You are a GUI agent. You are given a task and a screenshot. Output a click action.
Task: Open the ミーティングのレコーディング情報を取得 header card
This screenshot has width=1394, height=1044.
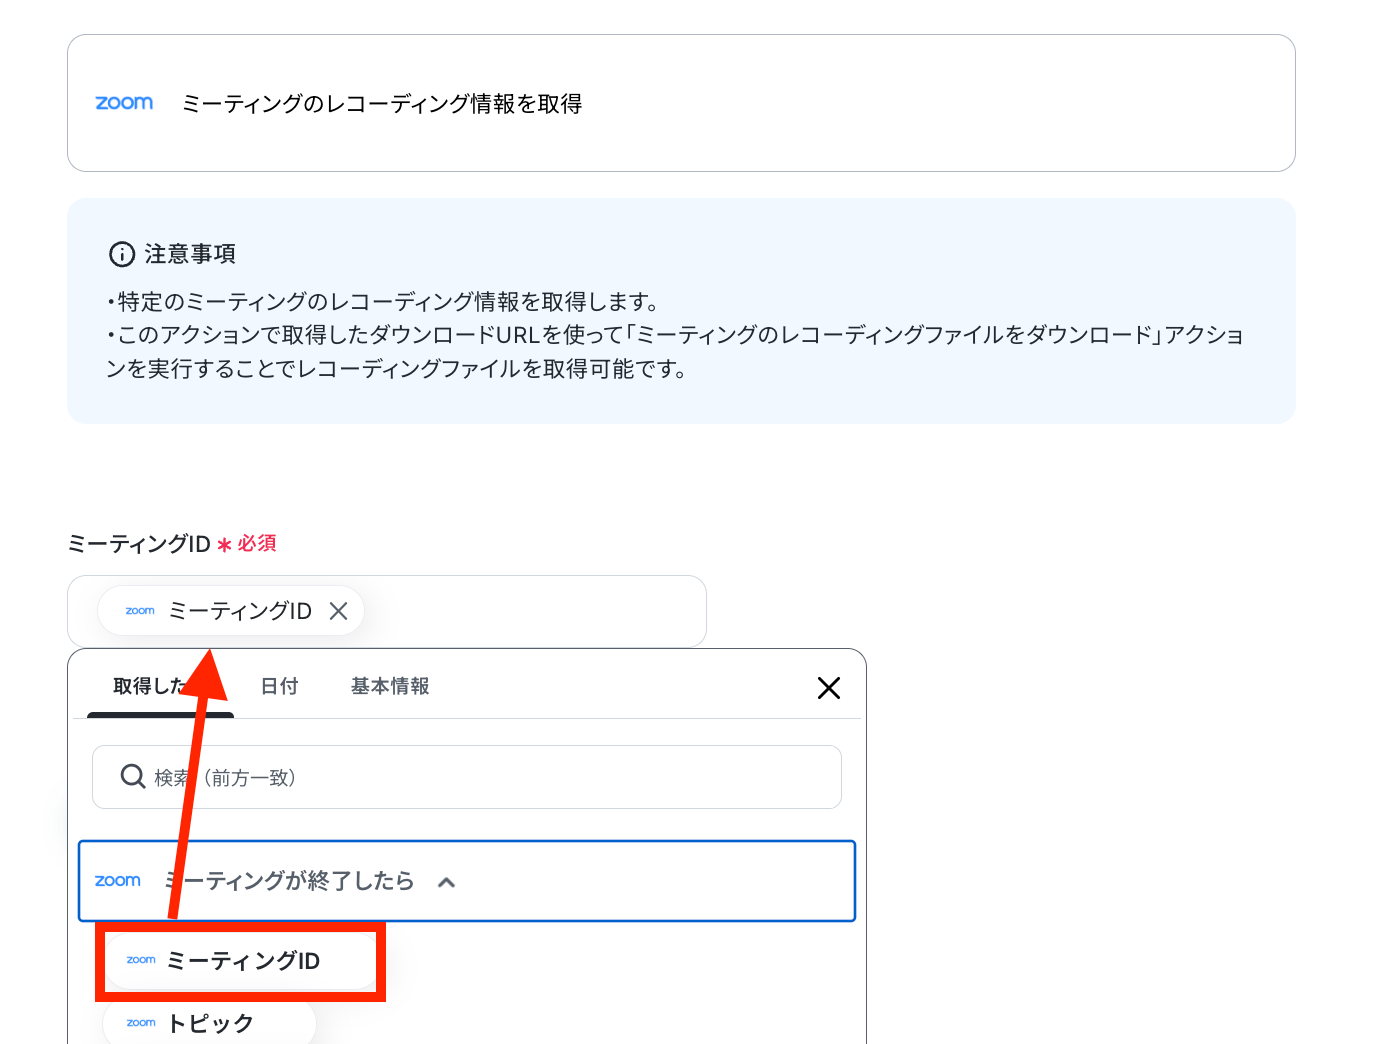pos(681,103)
